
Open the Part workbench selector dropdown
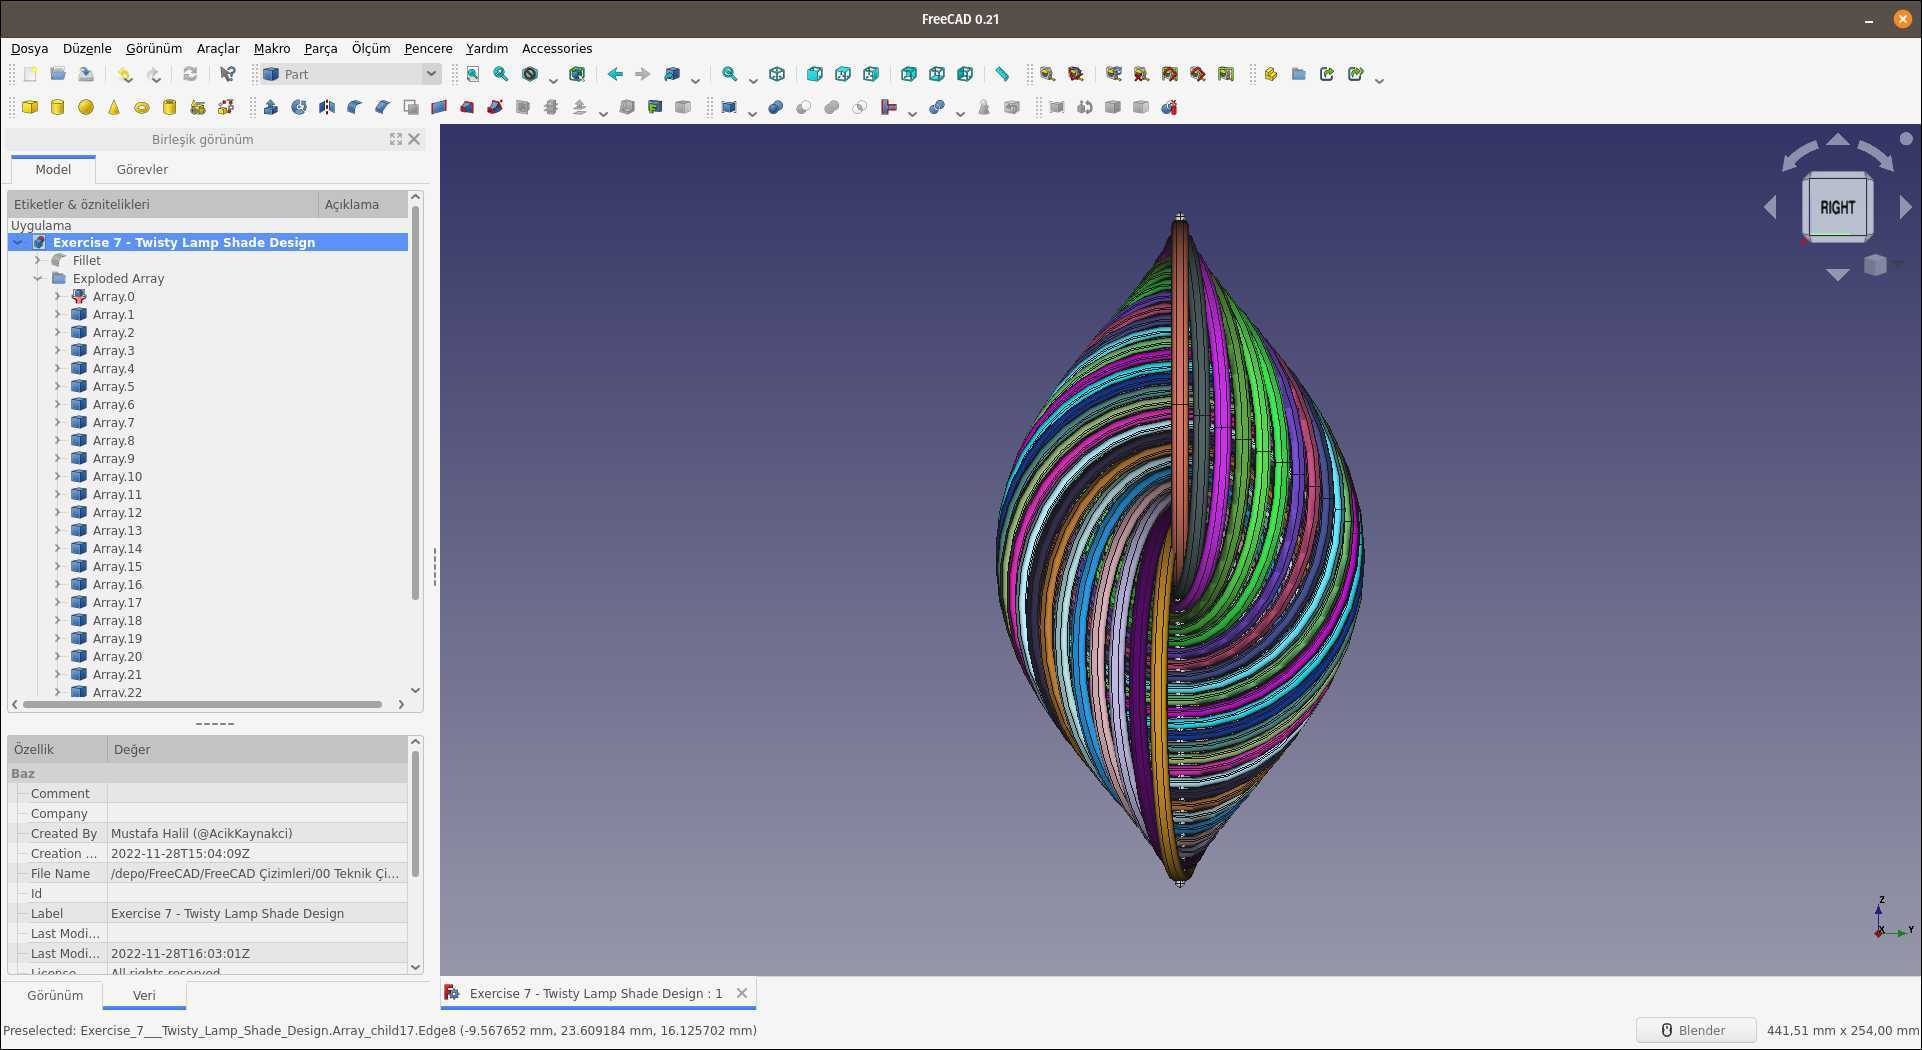click(350, 74)
